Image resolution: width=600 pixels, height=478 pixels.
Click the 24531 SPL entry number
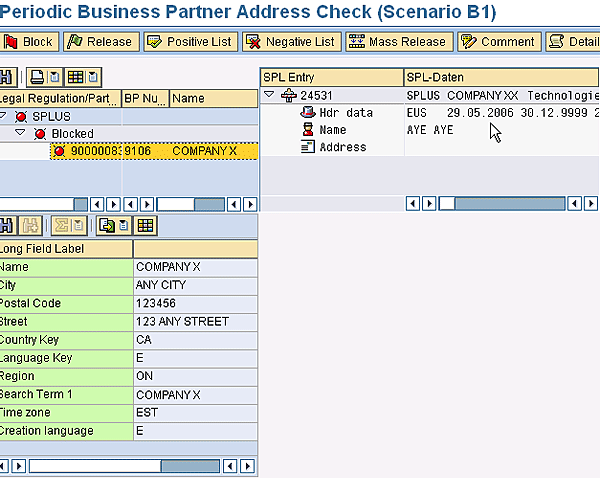(x=316, y=95)
